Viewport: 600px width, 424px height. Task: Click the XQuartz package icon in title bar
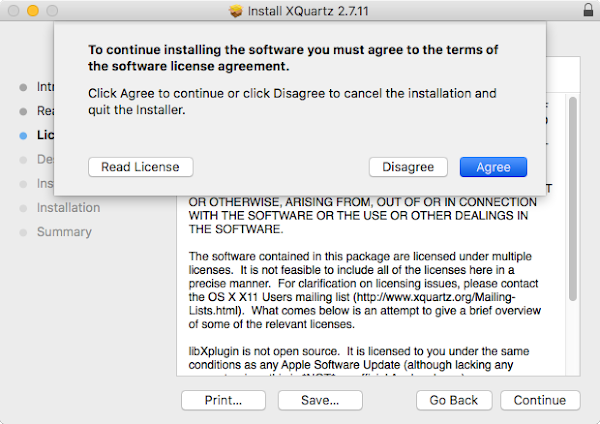click(236, 11)
